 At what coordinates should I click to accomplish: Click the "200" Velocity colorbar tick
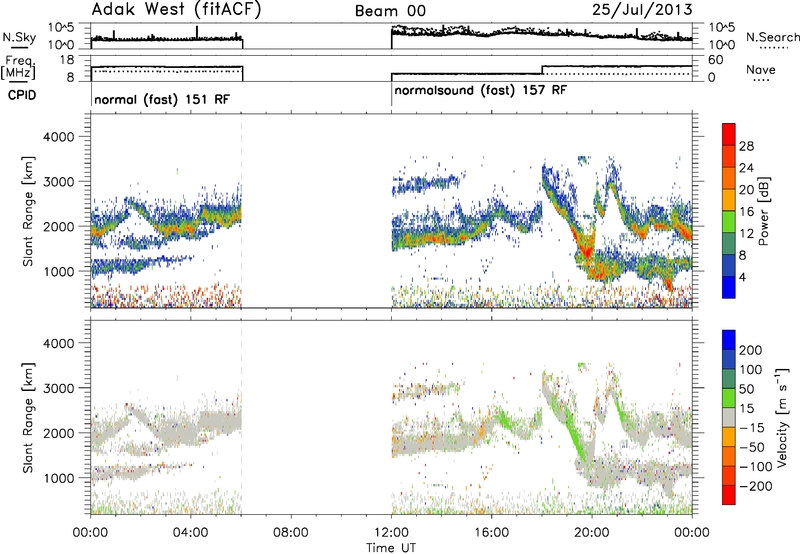(x=751, y=350)
